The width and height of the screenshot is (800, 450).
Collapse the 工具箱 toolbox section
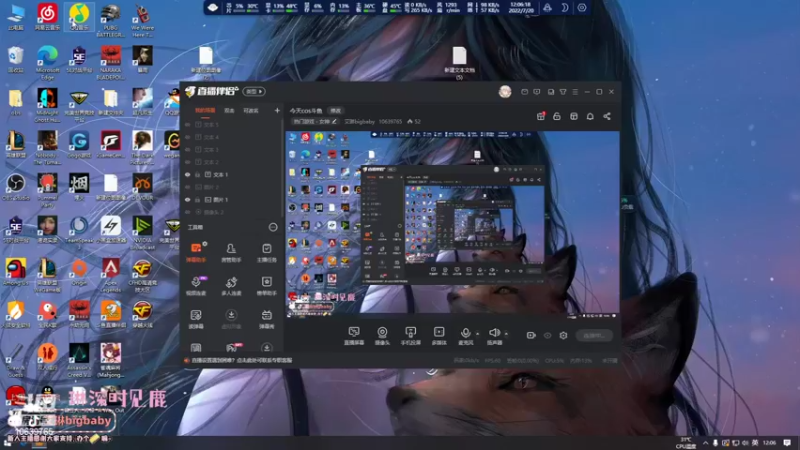pyautogui.click(x=273, y=227)
